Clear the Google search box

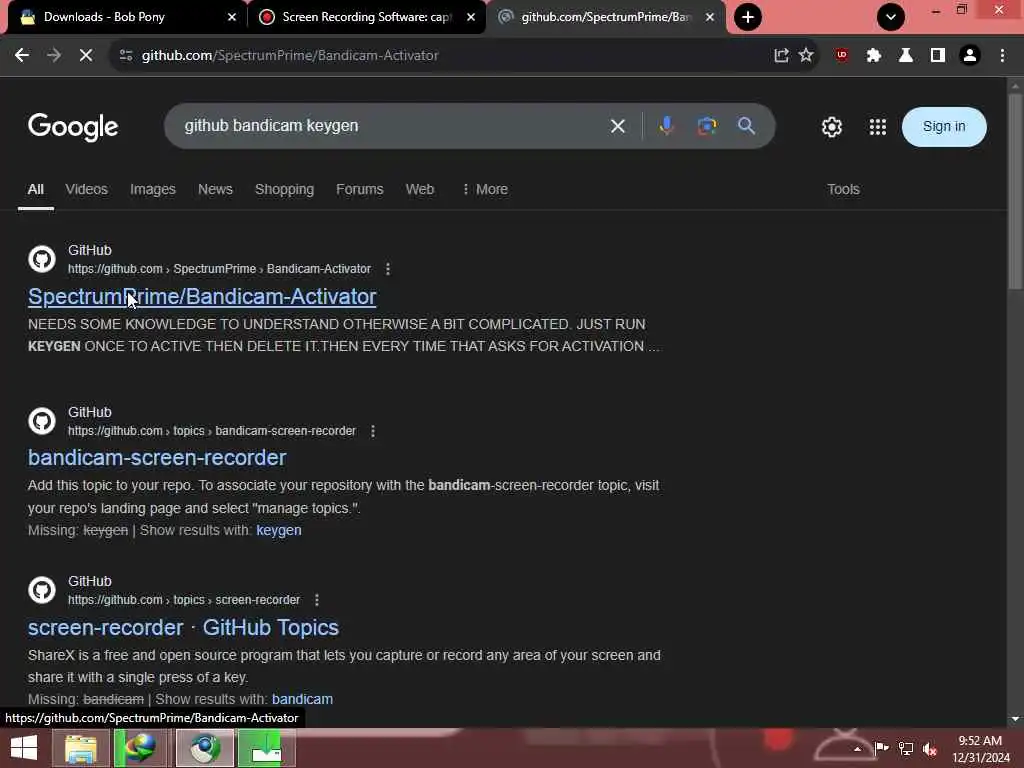pos(617,126)
